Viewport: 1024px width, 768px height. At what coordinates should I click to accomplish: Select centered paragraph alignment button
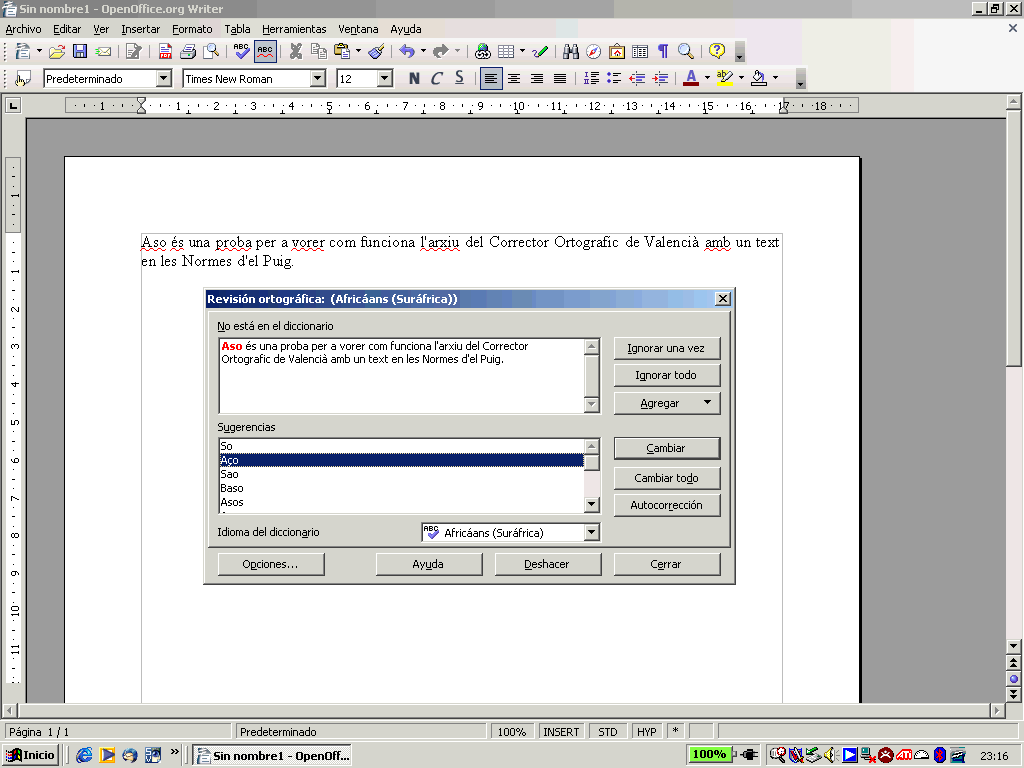click(x=514, y=79)
